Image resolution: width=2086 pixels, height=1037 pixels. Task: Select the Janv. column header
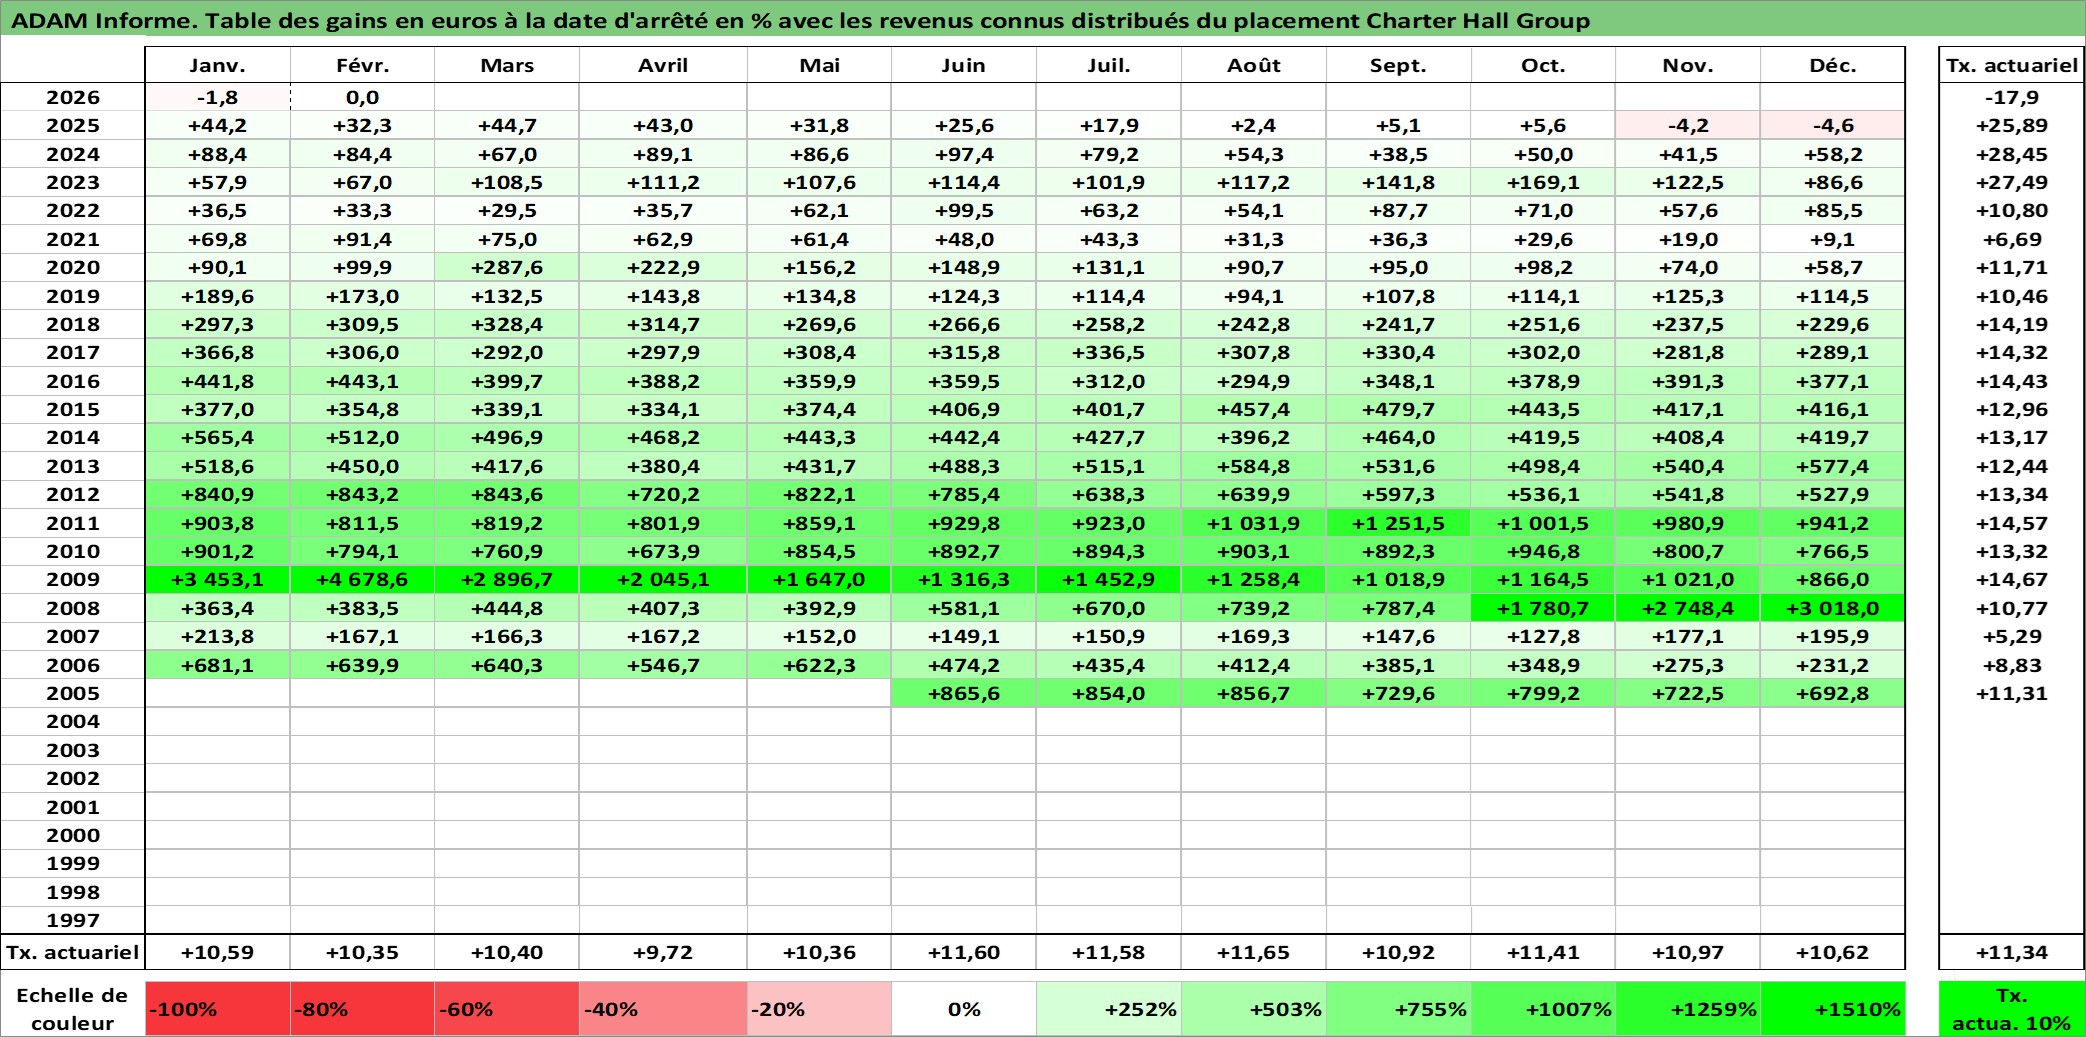point(217,65)
